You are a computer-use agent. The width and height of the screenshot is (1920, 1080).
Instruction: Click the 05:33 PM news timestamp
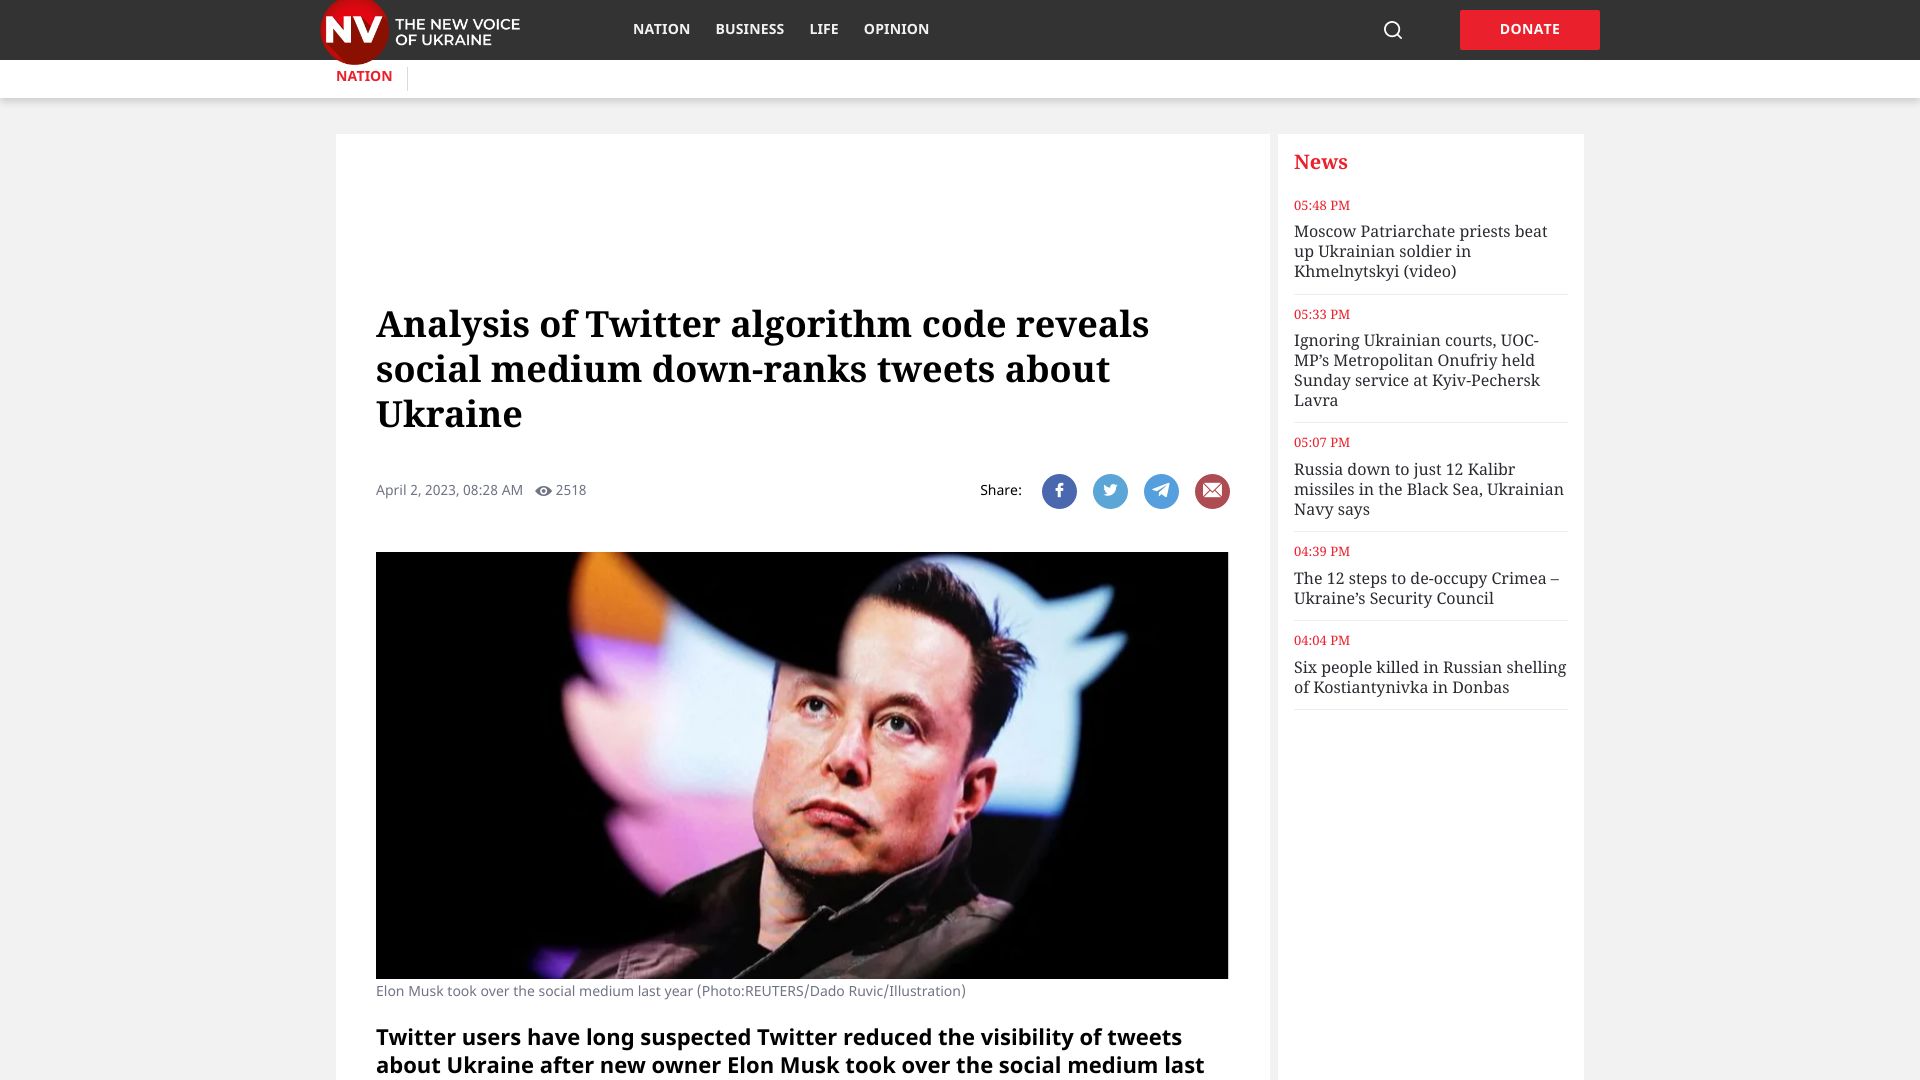click(1322, 314)
